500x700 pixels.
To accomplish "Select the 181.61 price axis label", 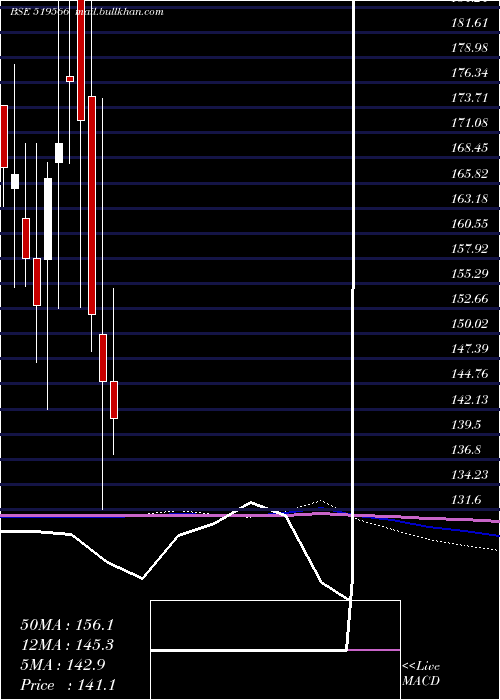I will pyautogui.click(x=470, y=23).
